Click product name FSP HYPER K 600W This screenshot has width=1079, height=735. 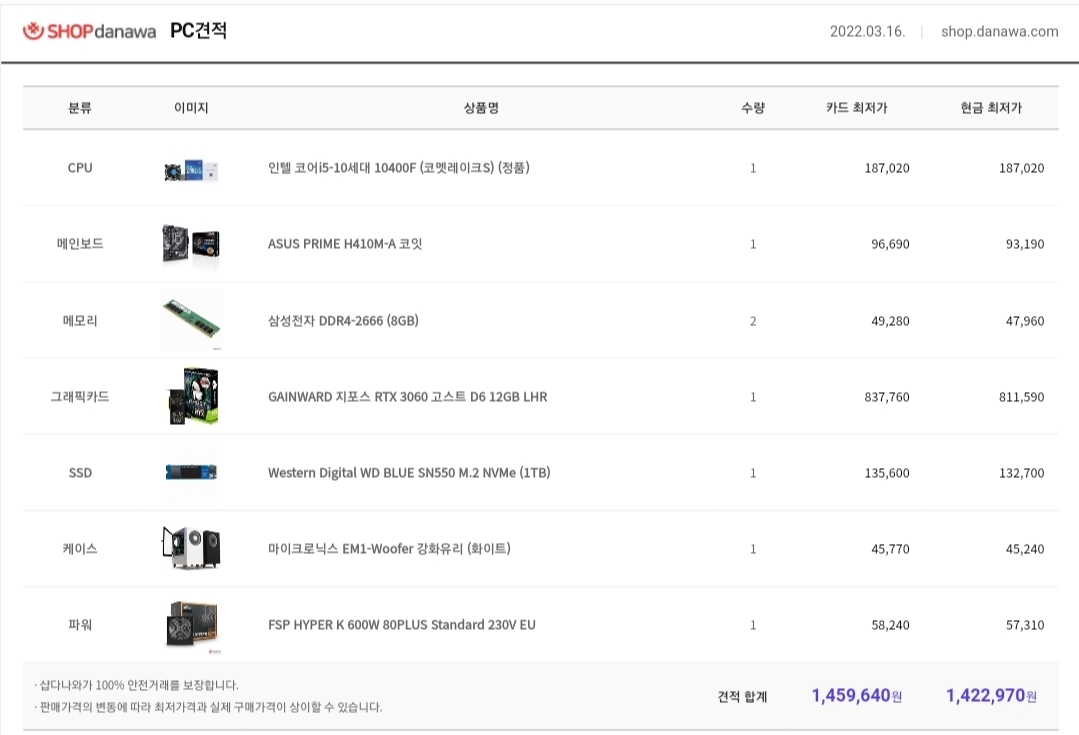[401, 625]
